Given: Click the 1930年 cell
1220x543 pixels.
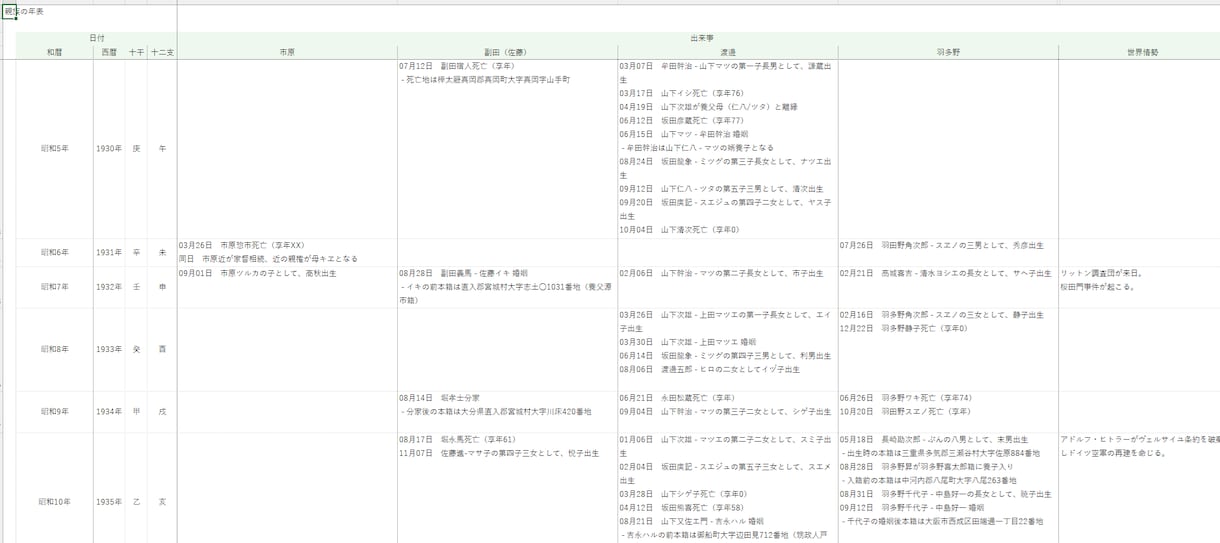Looking at the screenshot, I should coord(109,148).
